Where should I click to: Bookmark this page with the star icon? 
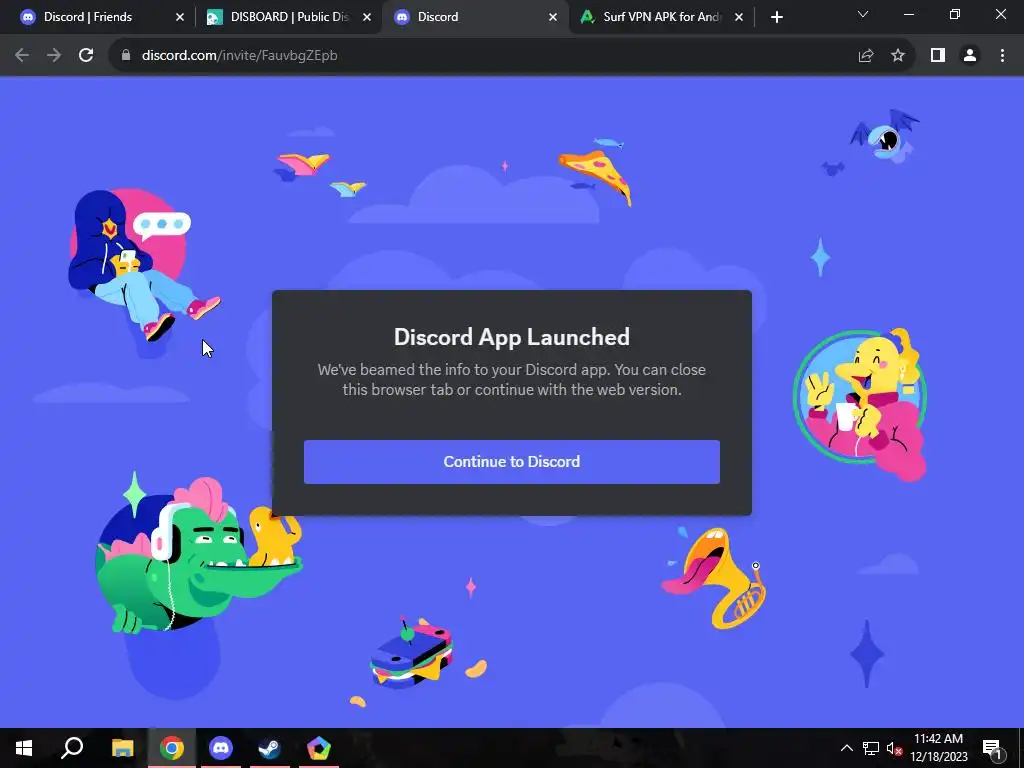pyautogui.click(x=898, y=56)
